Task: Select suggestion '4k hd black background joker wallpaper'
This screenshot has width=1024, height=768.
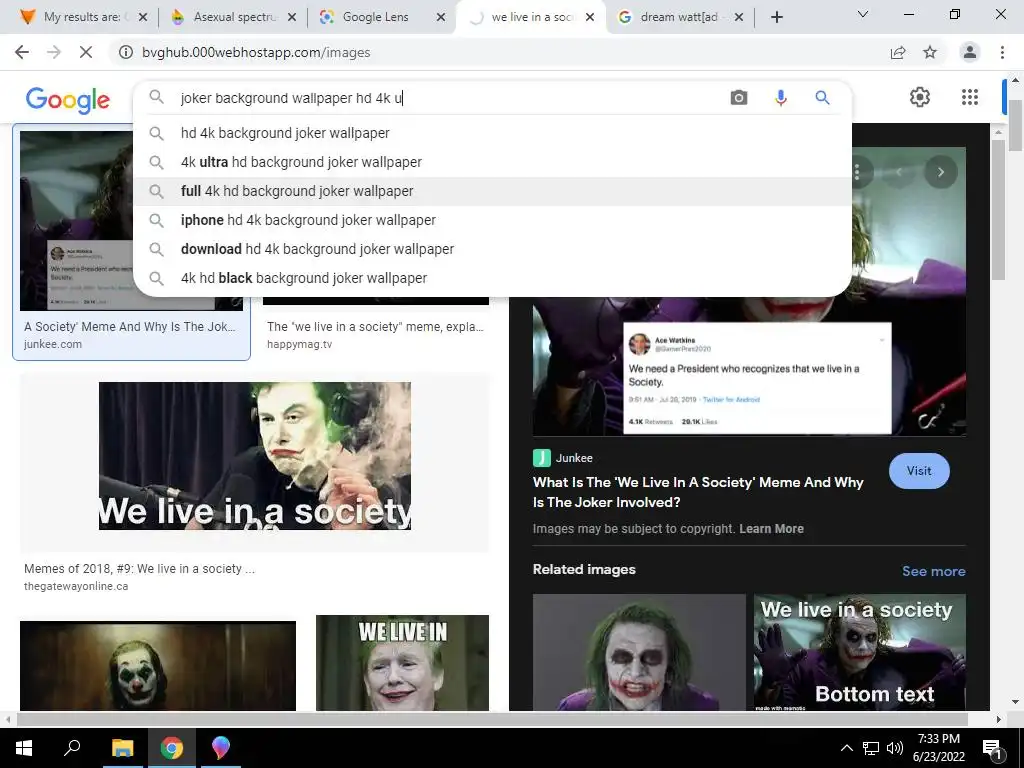Action: 492,278
